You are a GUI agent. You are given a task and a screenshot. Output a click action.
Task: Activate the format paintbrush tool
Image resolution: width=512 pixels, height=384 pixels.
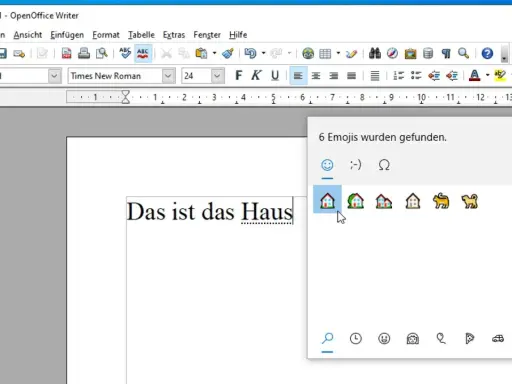click(228, 53)
